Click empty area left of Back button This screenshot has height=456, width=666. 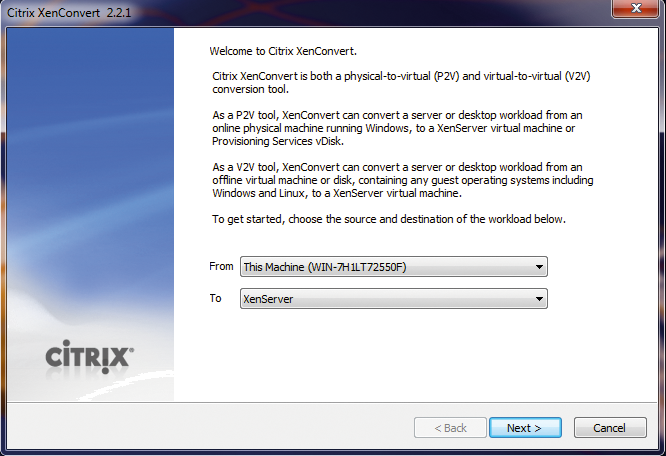[250, 428]
